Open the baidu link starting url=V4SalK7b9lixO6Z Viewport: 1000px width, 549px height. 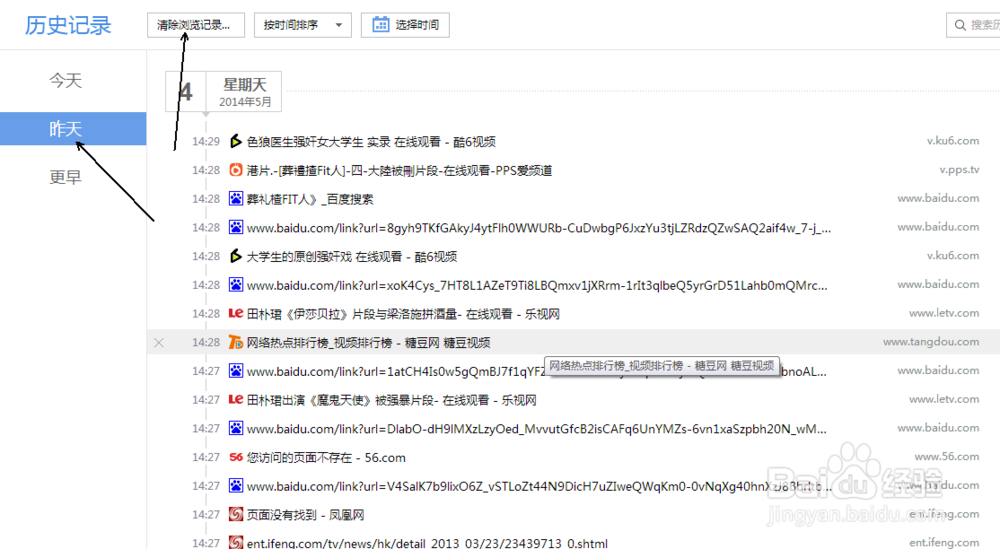point(539,486)
